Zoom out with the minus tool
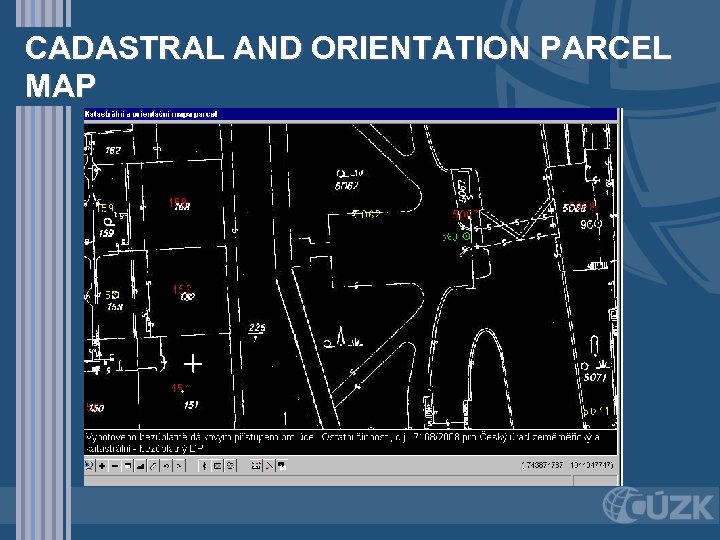This screenshot has height=540, width=720. coord(115,466)
